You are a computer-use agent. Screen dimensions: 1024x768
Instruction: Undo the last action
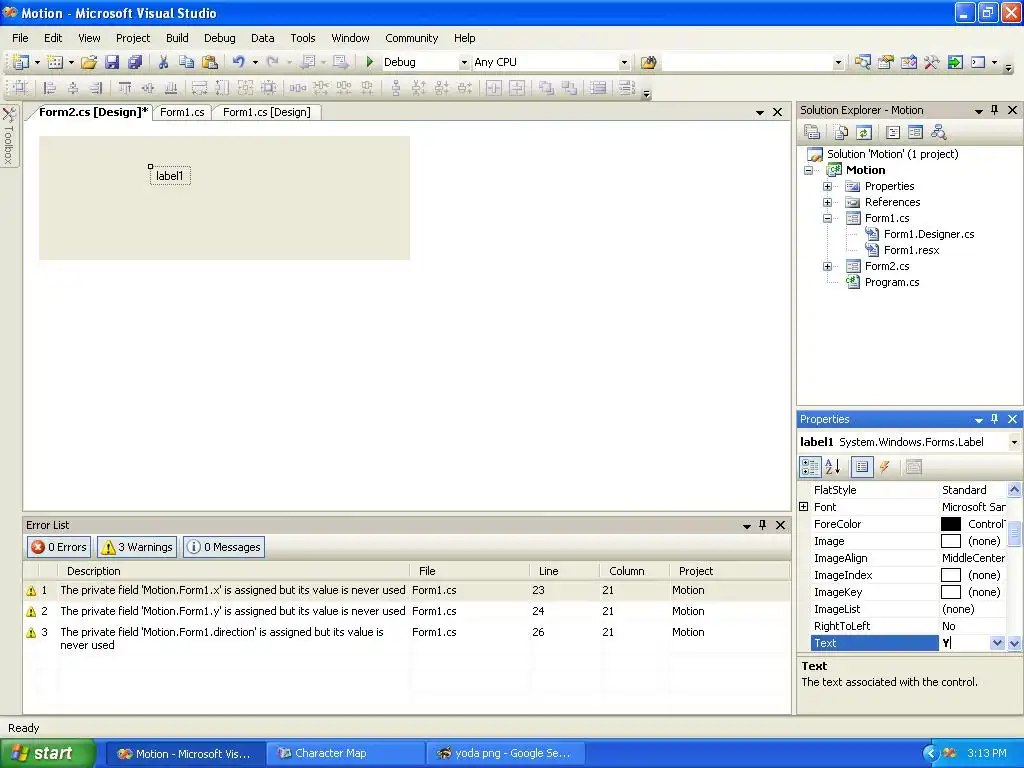click(x=239, y=62)
